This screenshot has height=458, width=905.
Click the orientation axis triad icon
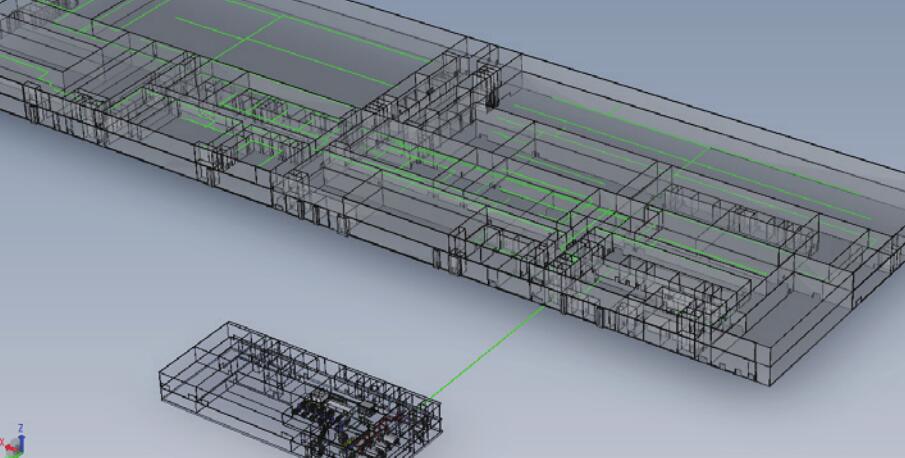point(13,442)
